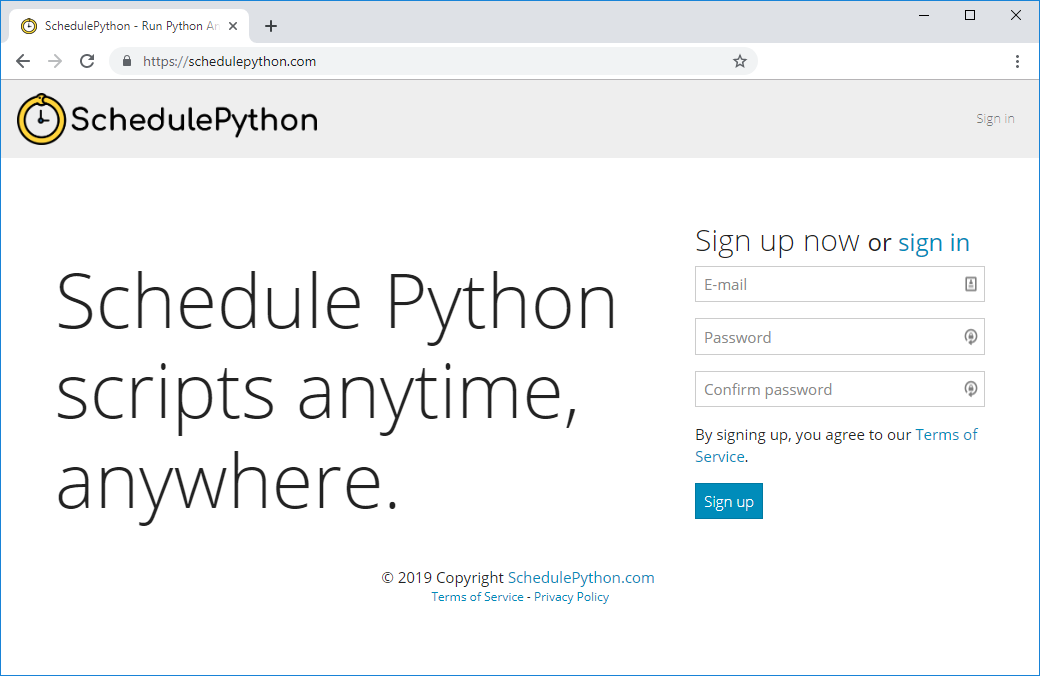This screenshot has height=676, width=1040.
Task: Select the SchedulePython browser tab
Action: [x=129, y=26]
